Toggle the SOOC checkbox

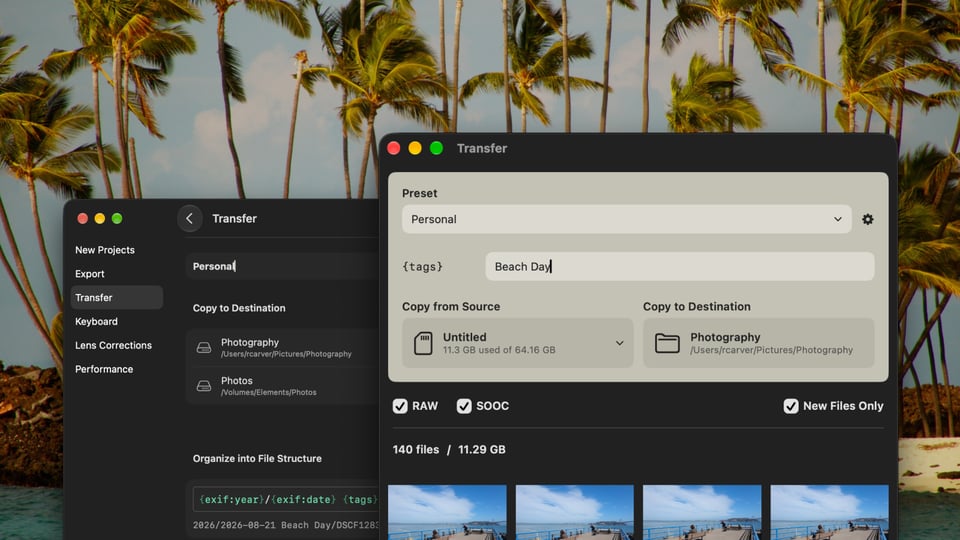464,406
